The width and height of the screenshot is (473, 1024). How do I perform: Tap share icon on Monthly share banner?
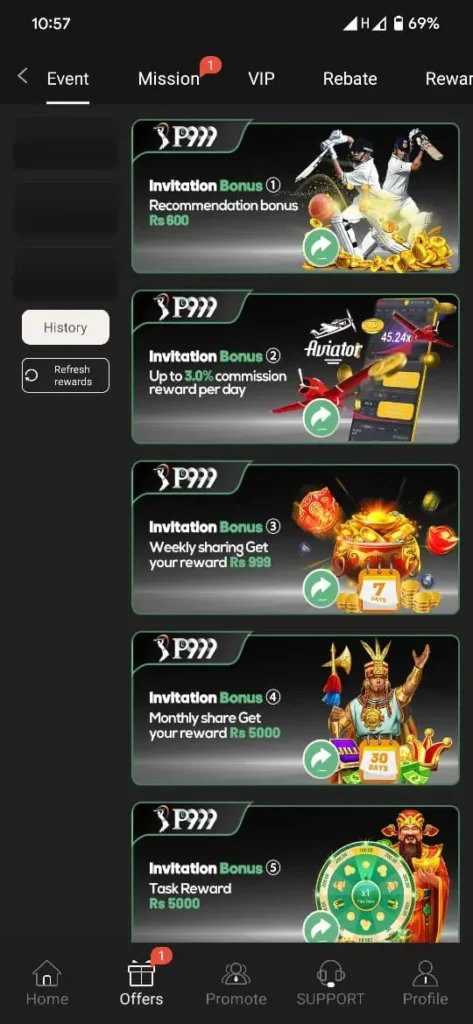tap(321, 759)
